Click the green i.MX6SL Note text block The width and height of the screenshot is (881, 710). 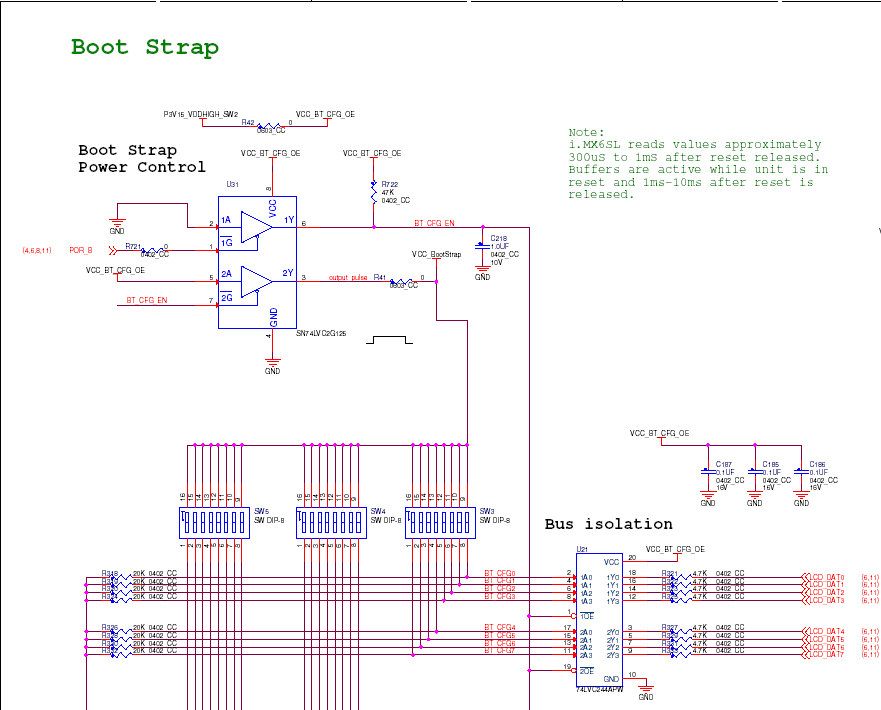698,163
